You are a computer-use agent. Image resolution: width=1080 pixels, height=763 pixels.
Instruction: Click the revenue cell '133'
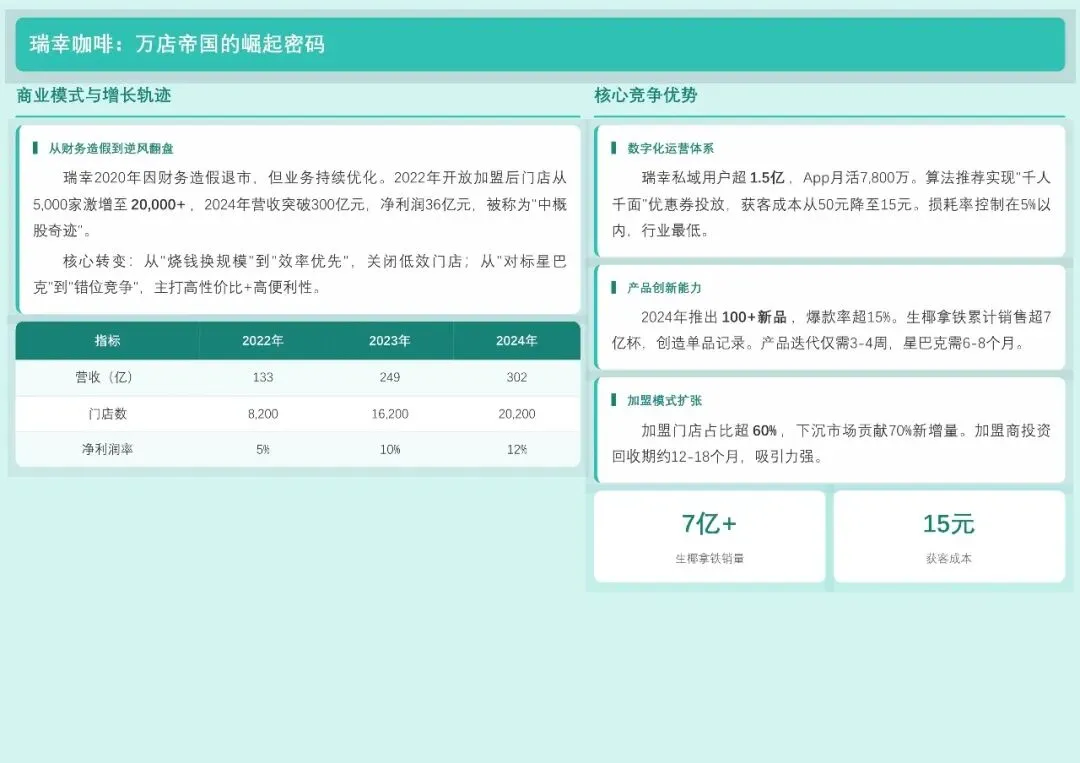[263, 377]
